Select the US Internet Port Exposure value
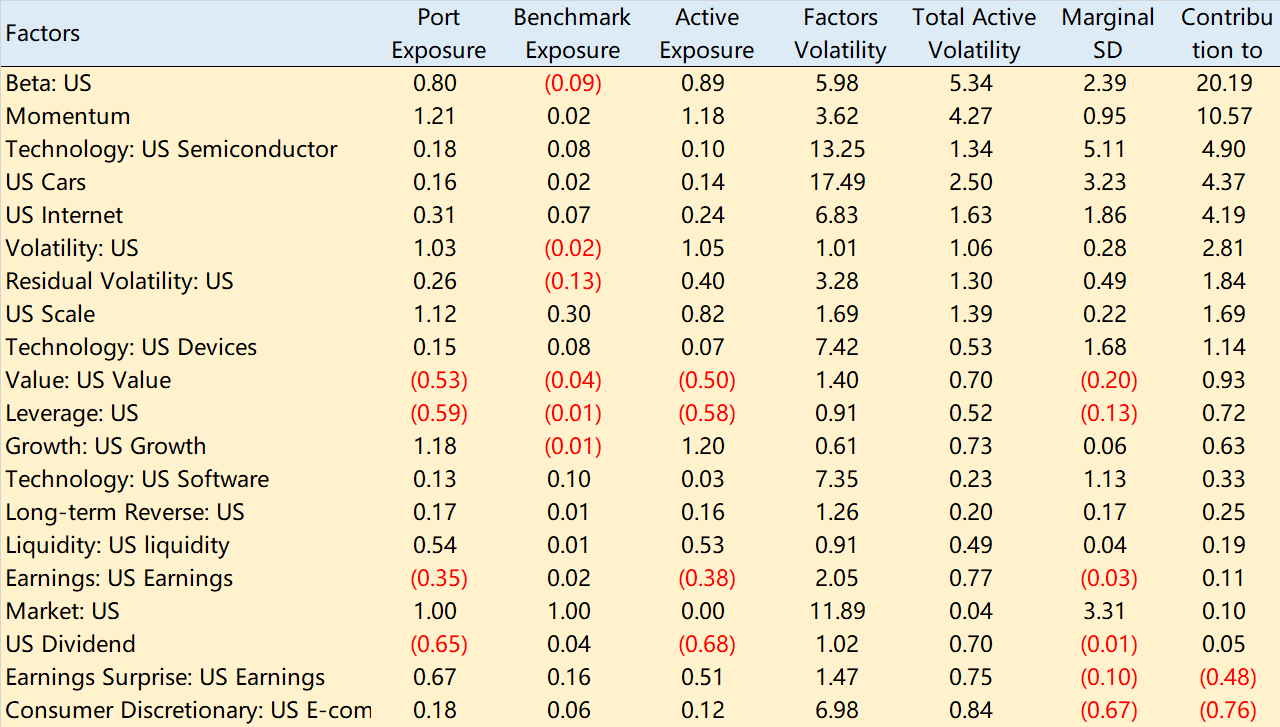1280x727 pixels. pos(435,215)
